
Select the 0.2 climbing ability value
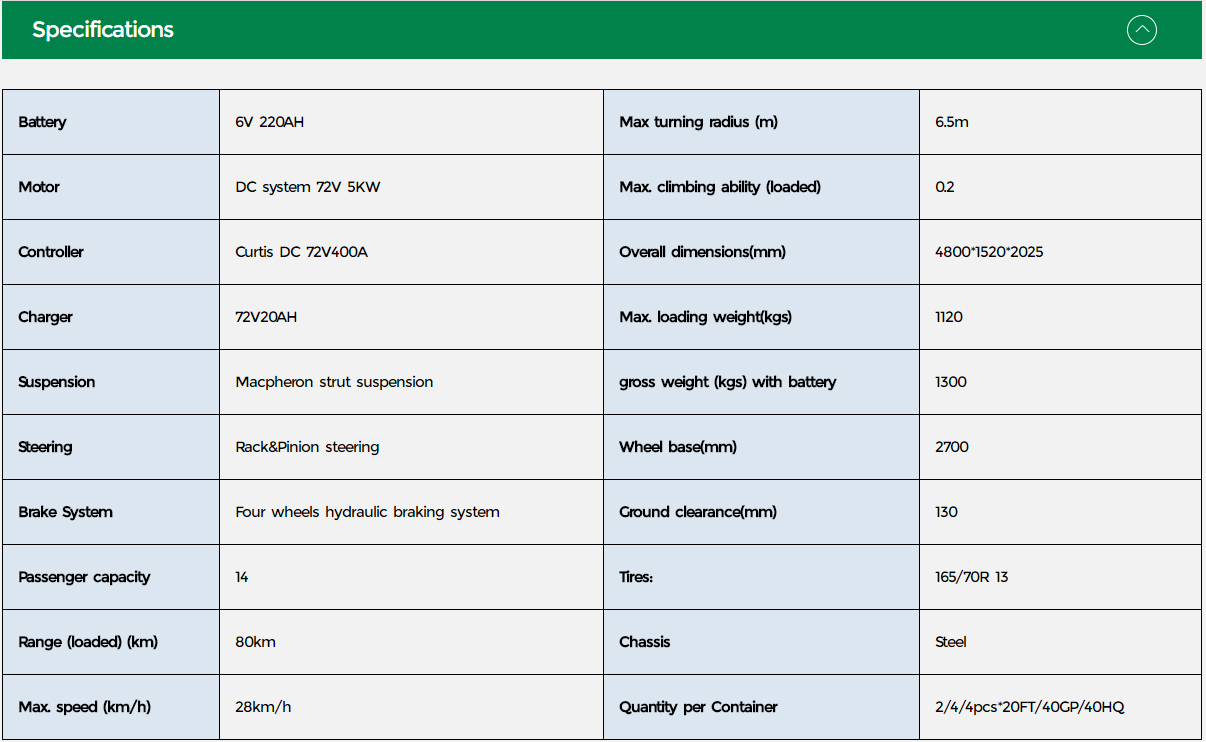[x=944, y=187]
